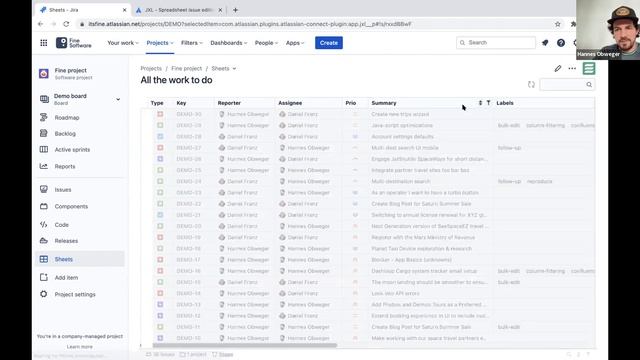Open Releases in the sidebar
The image size is (640, 360).
click(66, 241)
